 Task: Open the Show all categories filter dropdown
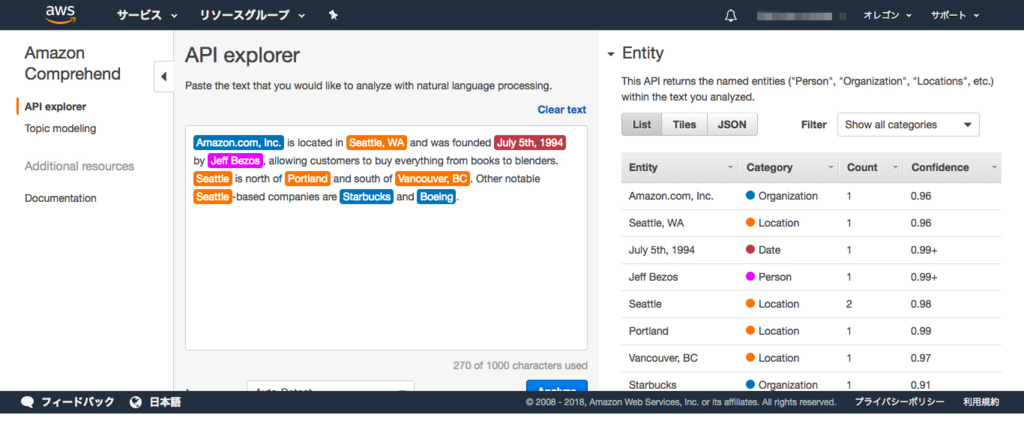(908, 125)
